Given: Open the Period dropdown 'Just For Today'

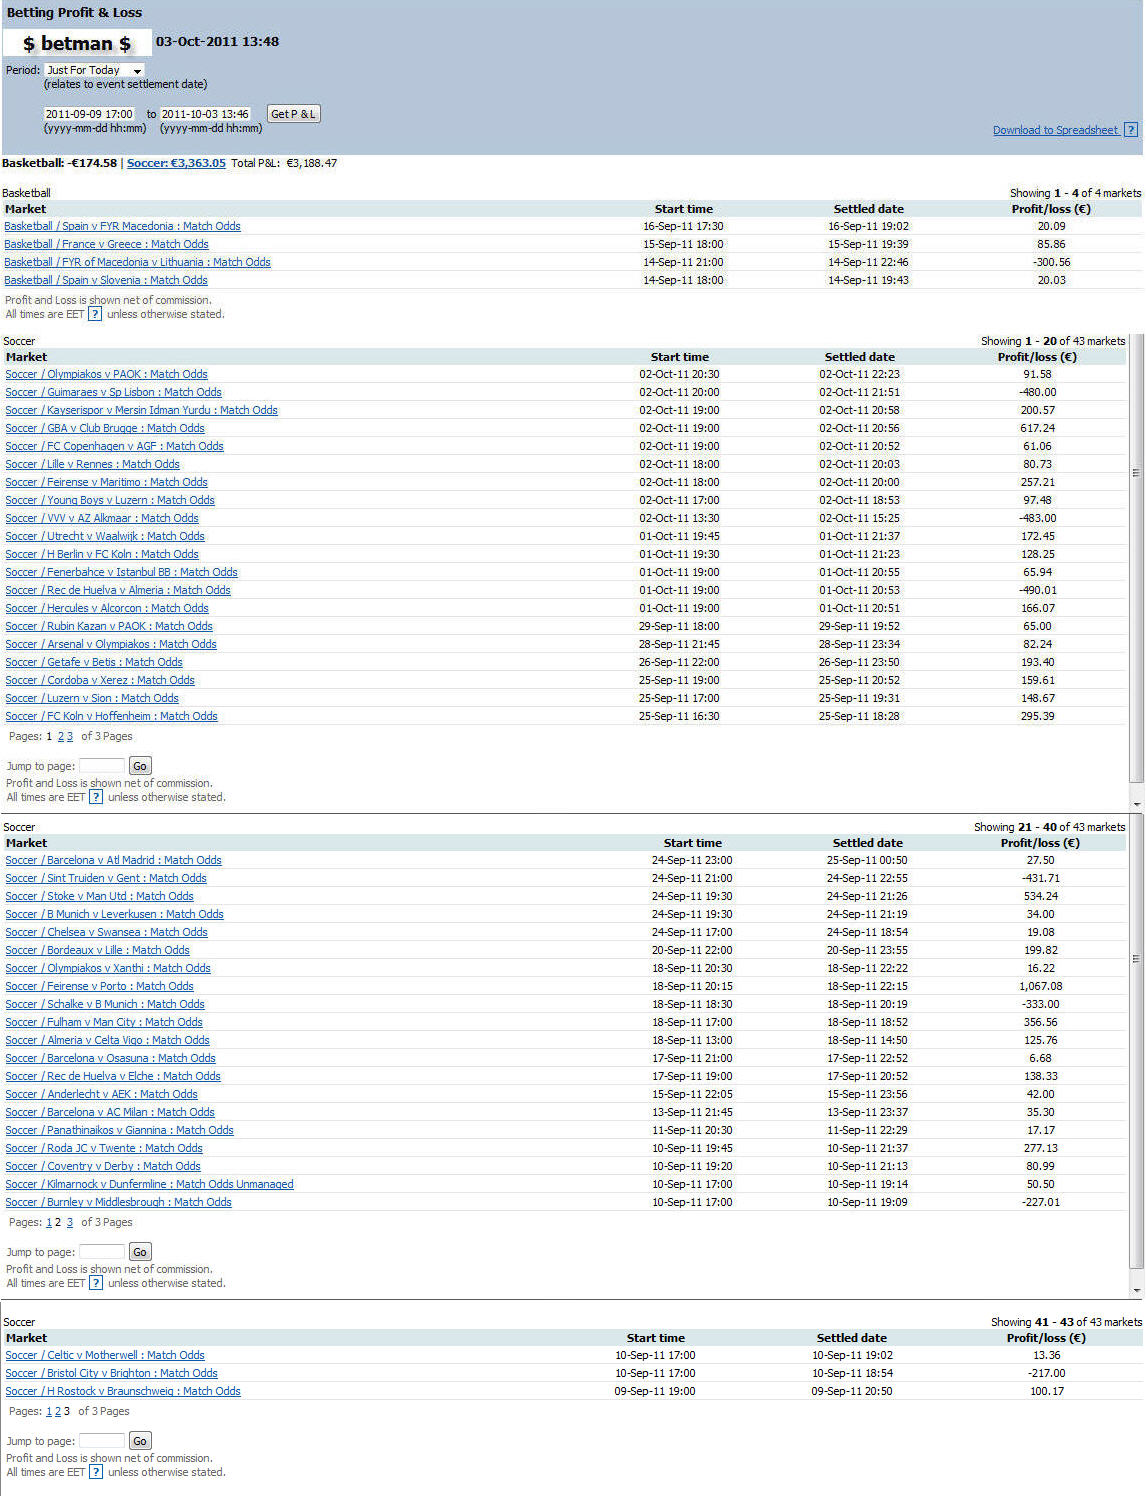Looking at the screenshot, I should [94, 70].
